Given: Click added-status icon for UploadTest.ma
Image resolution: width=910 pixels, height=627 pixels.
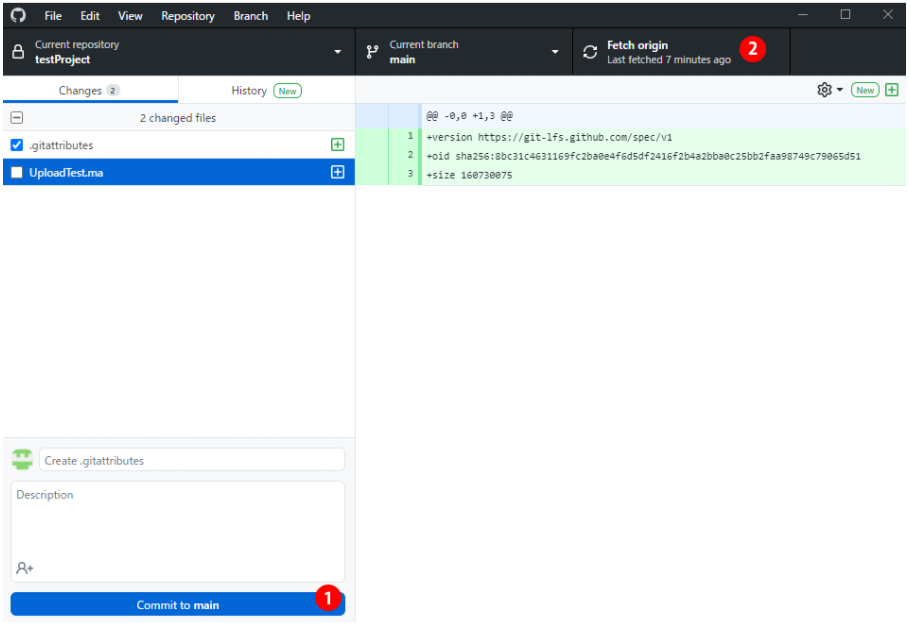Looking at the screenshot, I should (x=337, y=172).
